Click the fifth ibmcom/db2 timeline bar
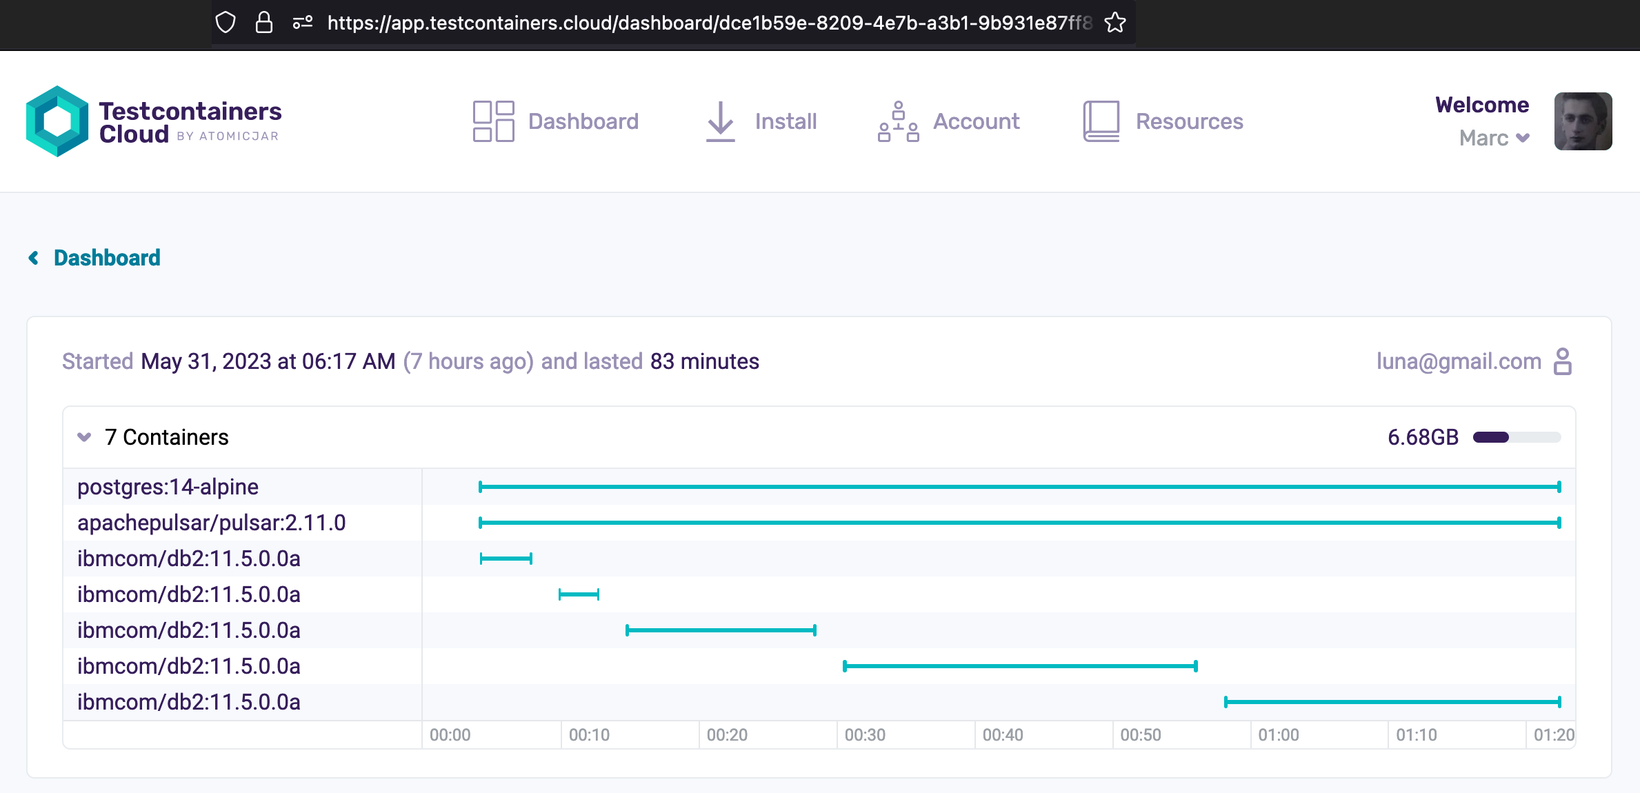Viewport: 1640px width, 793px height. (x=1393, y=702)
